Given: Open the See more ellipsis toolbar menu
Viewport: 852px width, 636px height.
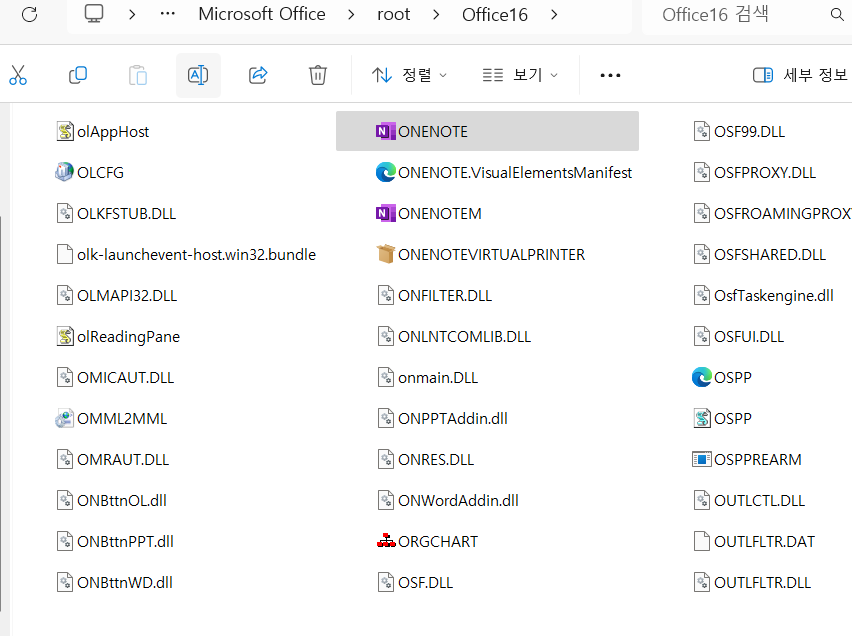Looking at the screenshot, I should 610,75.
